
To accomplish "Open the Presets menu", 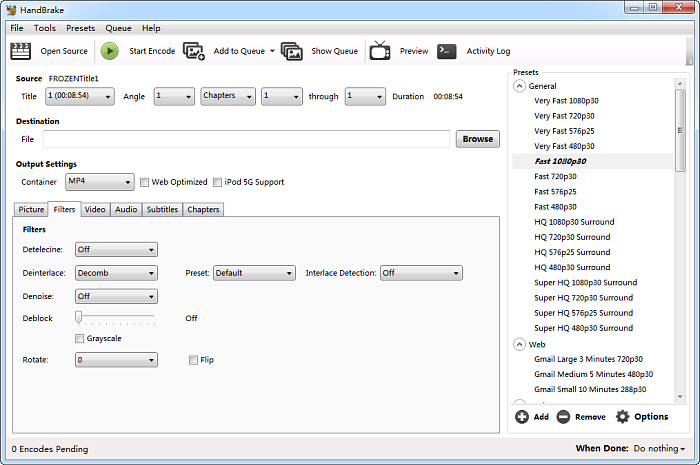I will pyautogui.click(x=80, y=28).
